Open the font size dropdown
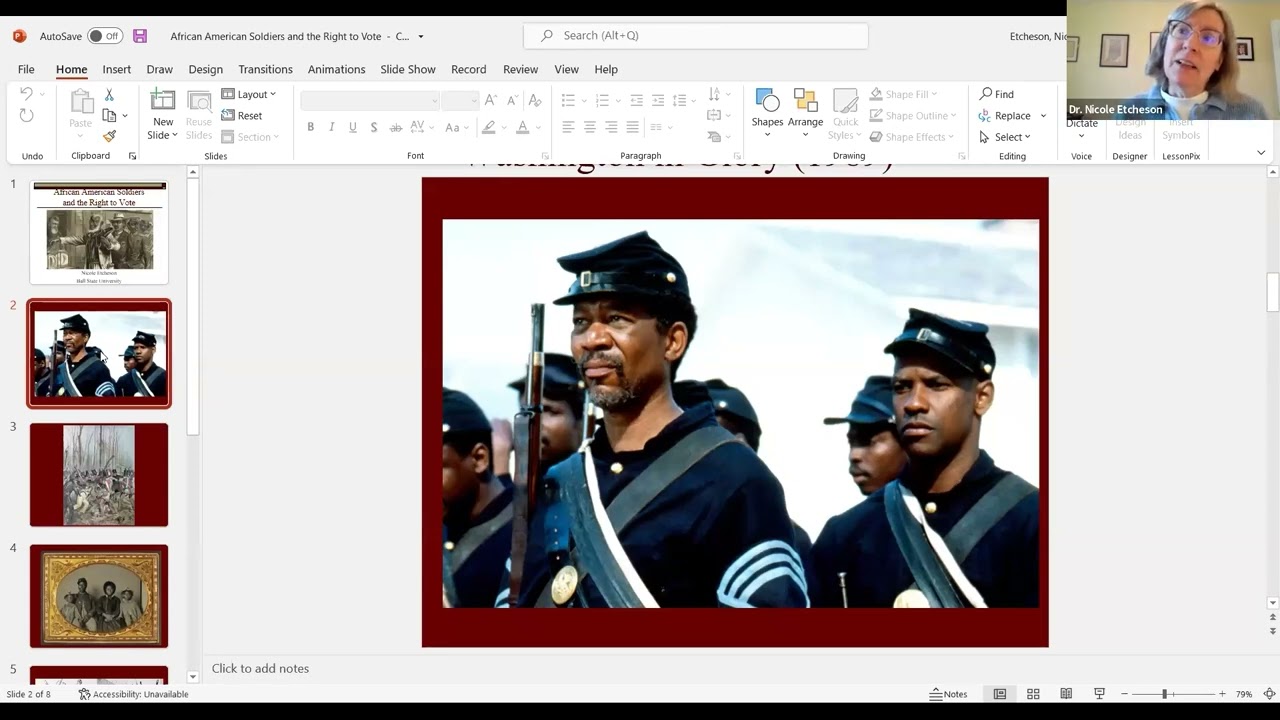Image resolution: width=1280 pixels, height=720 pixels. (460, 100)
